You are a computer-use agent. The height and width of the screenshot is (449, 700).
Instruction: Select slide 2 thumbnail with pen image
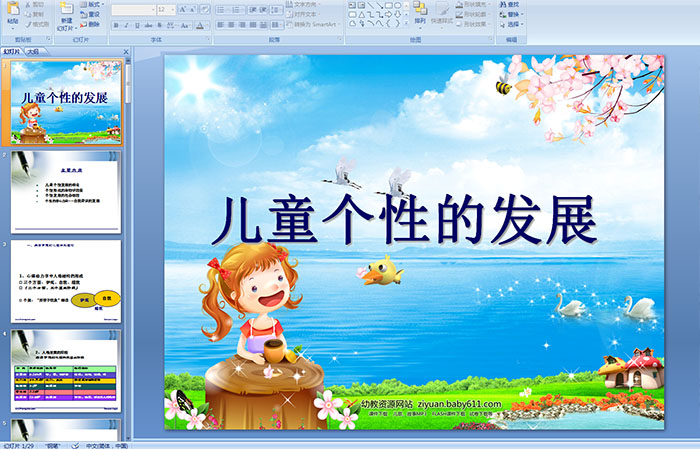(66, 191)
